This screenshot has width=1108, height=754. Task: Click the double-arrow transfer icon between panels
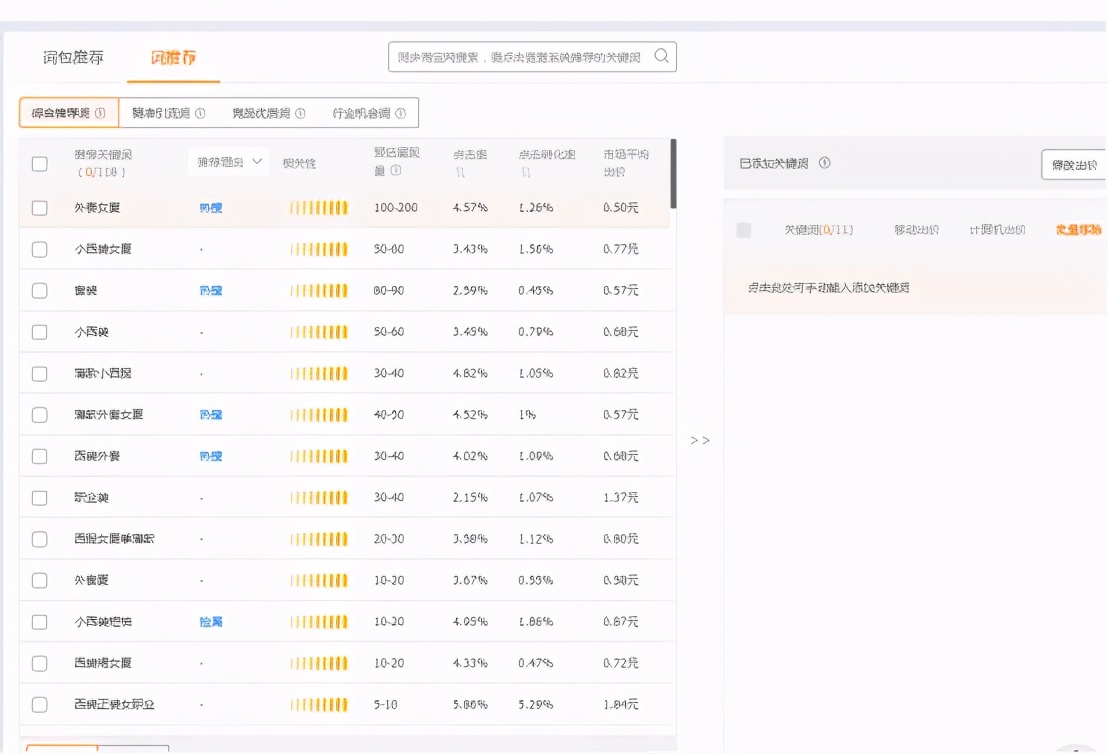[x=700, y=440]
